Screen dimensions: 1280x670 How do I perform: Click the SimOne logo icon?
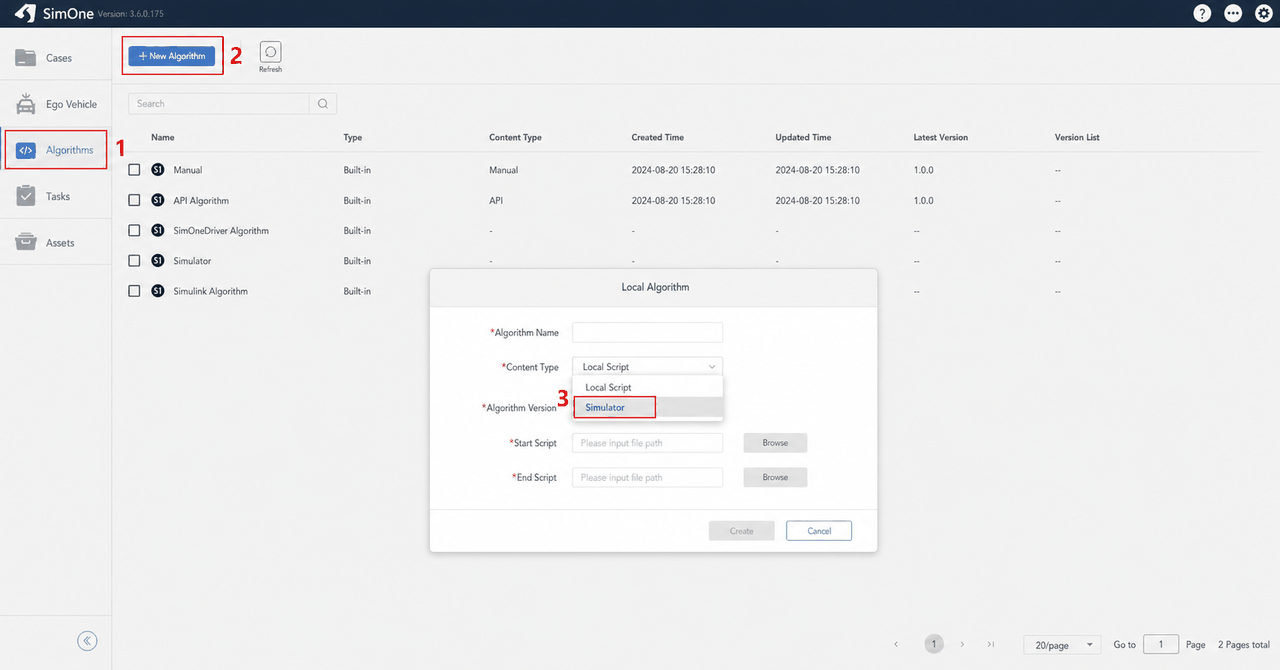(x=26, y=13)
